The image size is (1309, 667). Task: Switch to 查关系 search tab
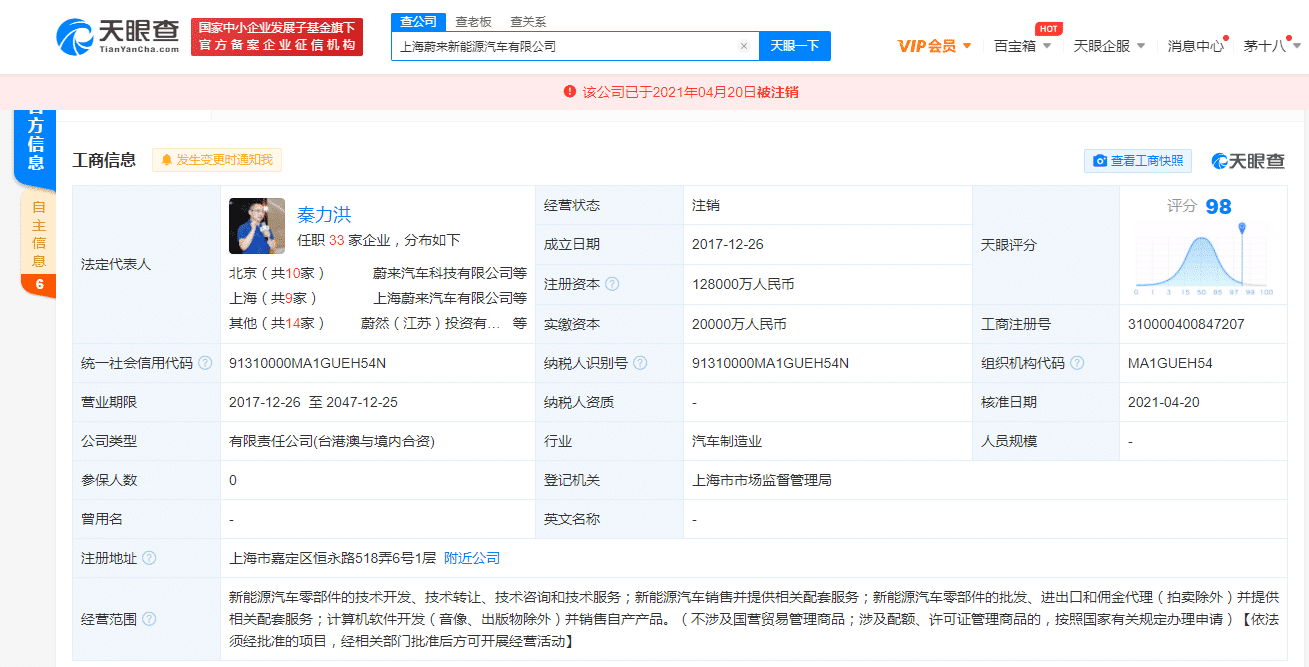pyautogui.click(x=528, y=22)
